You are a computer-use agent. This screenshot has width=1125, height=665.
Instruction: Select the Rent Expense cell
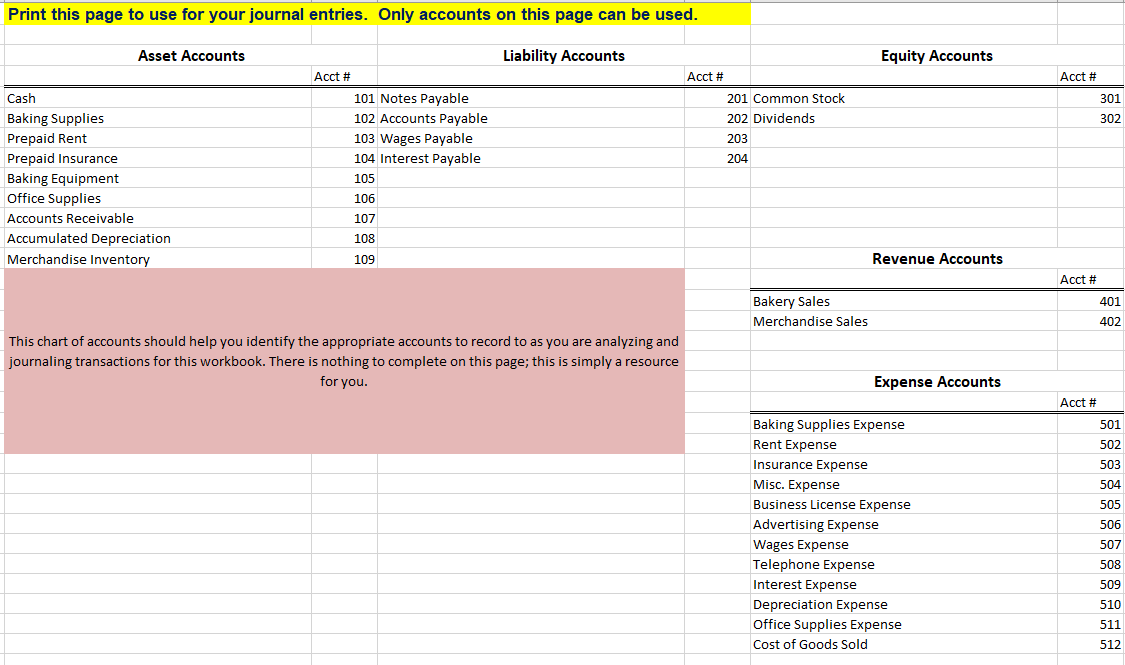[x=904, y=444]
